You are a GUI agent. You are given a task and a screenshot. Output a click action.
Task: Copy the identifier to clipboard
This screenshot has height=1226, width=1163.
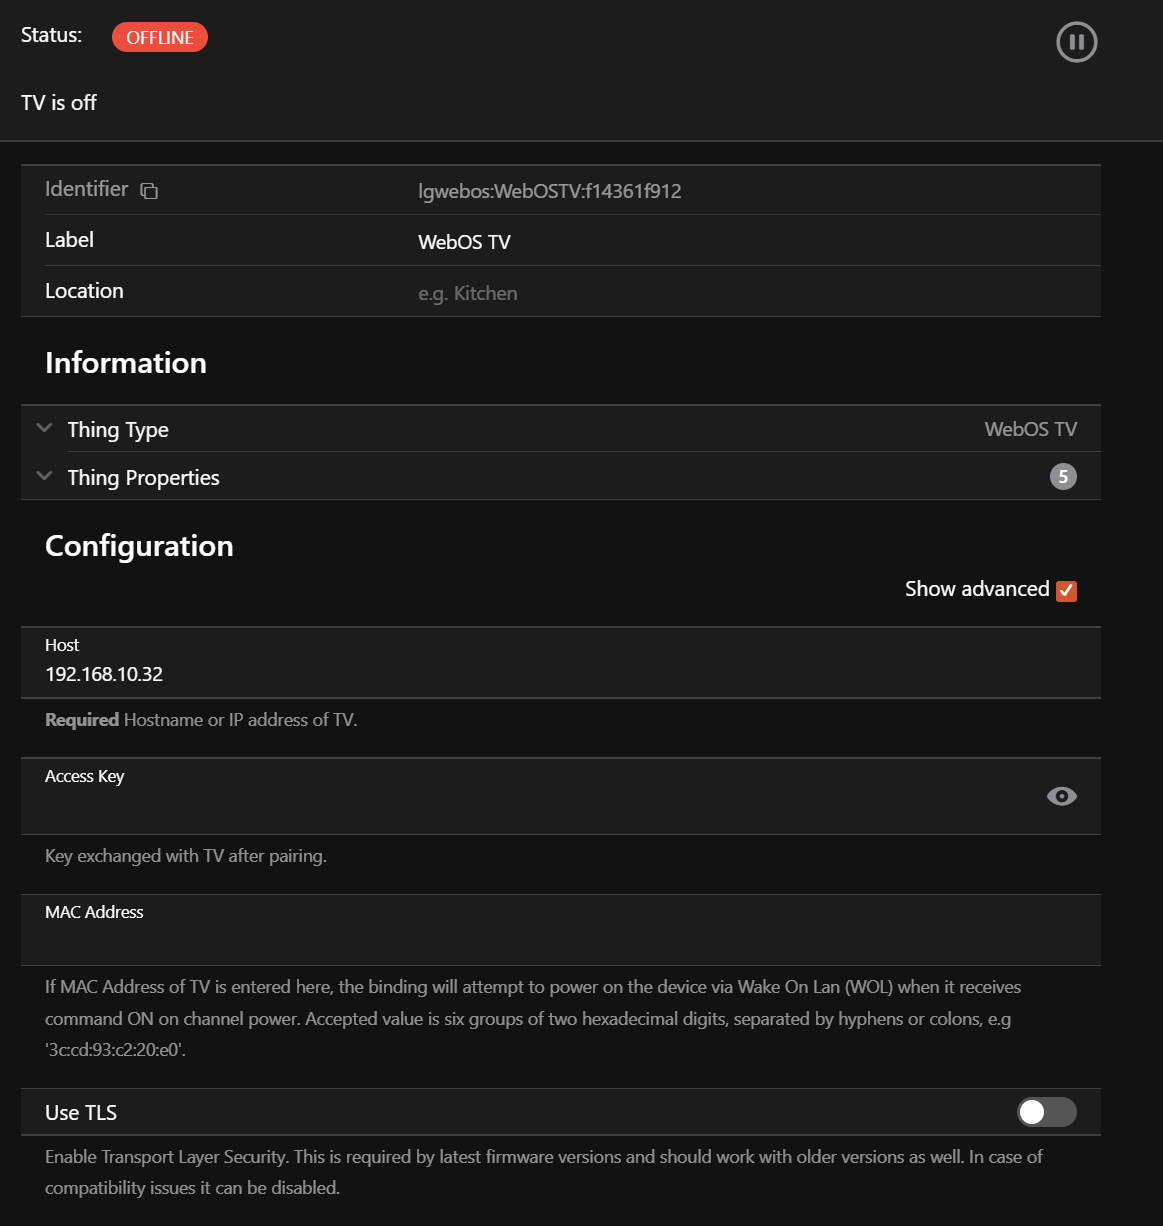(149, 190)
